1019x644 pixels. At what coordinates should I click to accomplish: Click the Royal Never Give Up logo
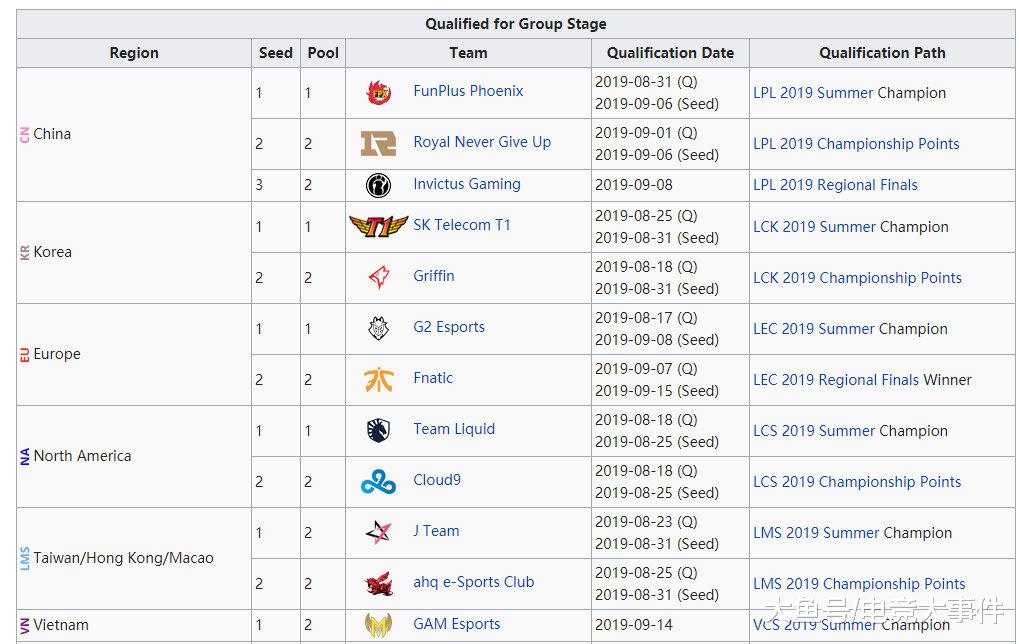[x=378, y=144]
